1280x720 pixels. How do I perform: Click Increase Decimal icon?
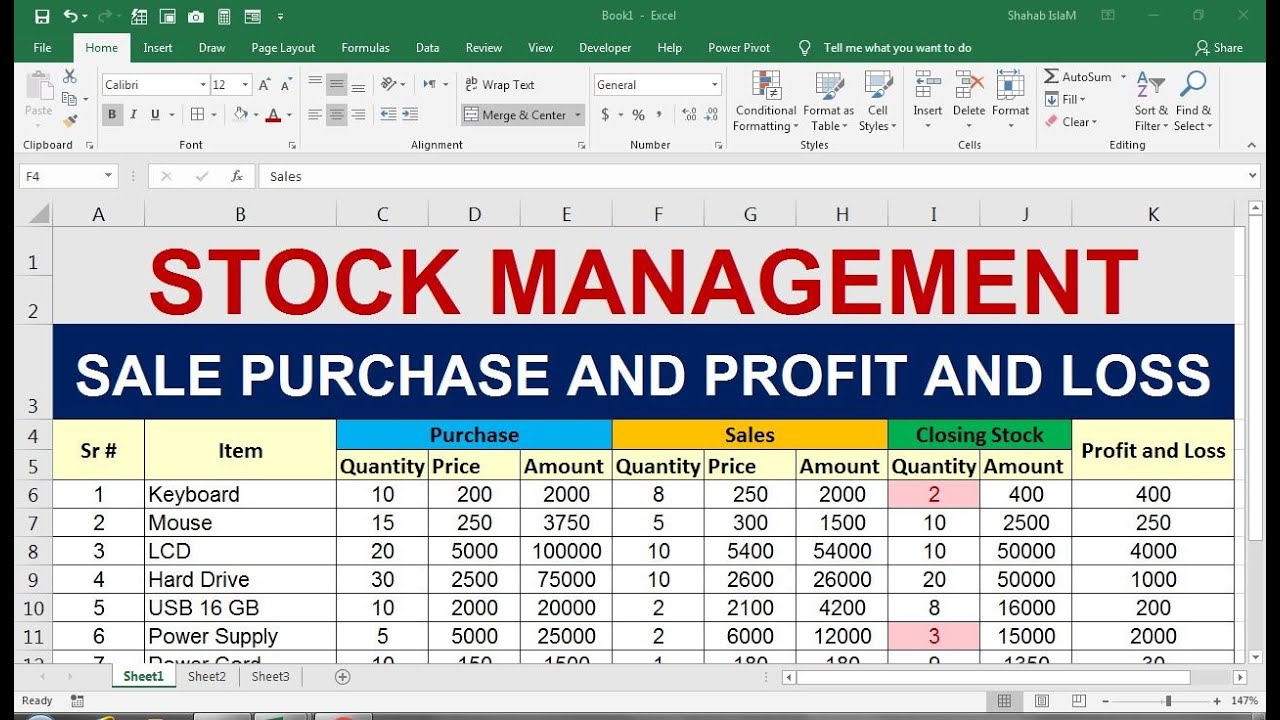tap(690, 115)
